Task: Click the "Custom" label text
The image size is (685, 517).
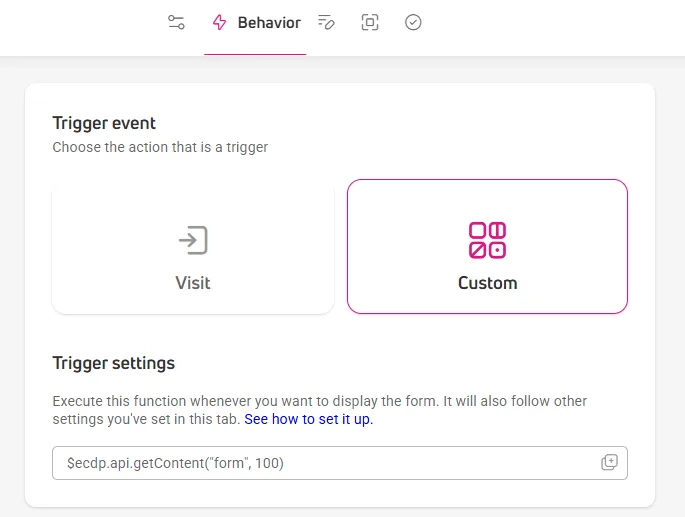Action: pos(488,283)
